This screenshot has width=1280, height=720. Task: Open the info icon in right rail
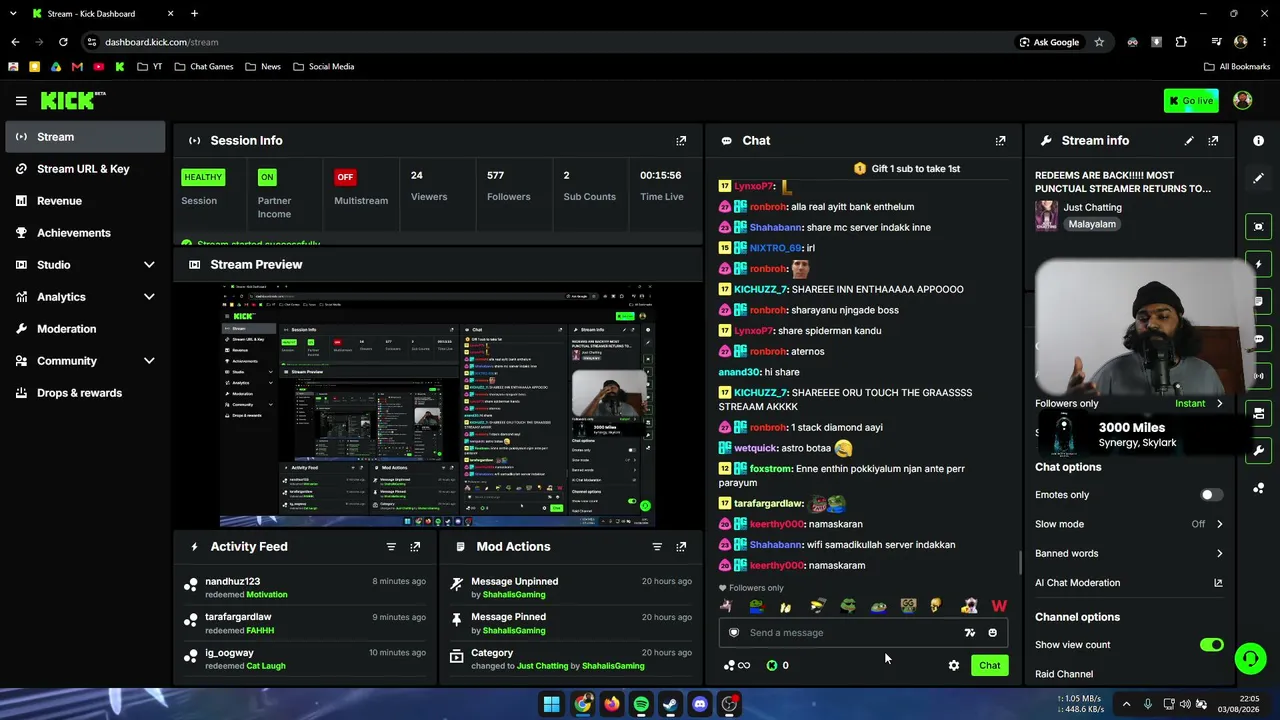1258,141
